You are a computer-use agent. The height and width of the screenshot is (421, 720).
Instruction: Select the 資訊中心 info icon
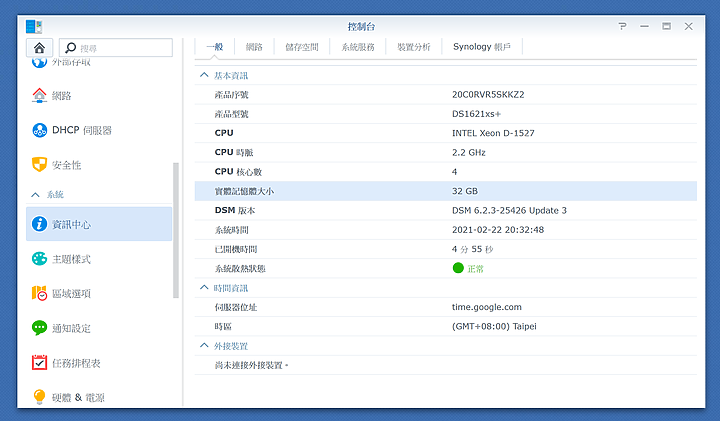click(39, 224)
